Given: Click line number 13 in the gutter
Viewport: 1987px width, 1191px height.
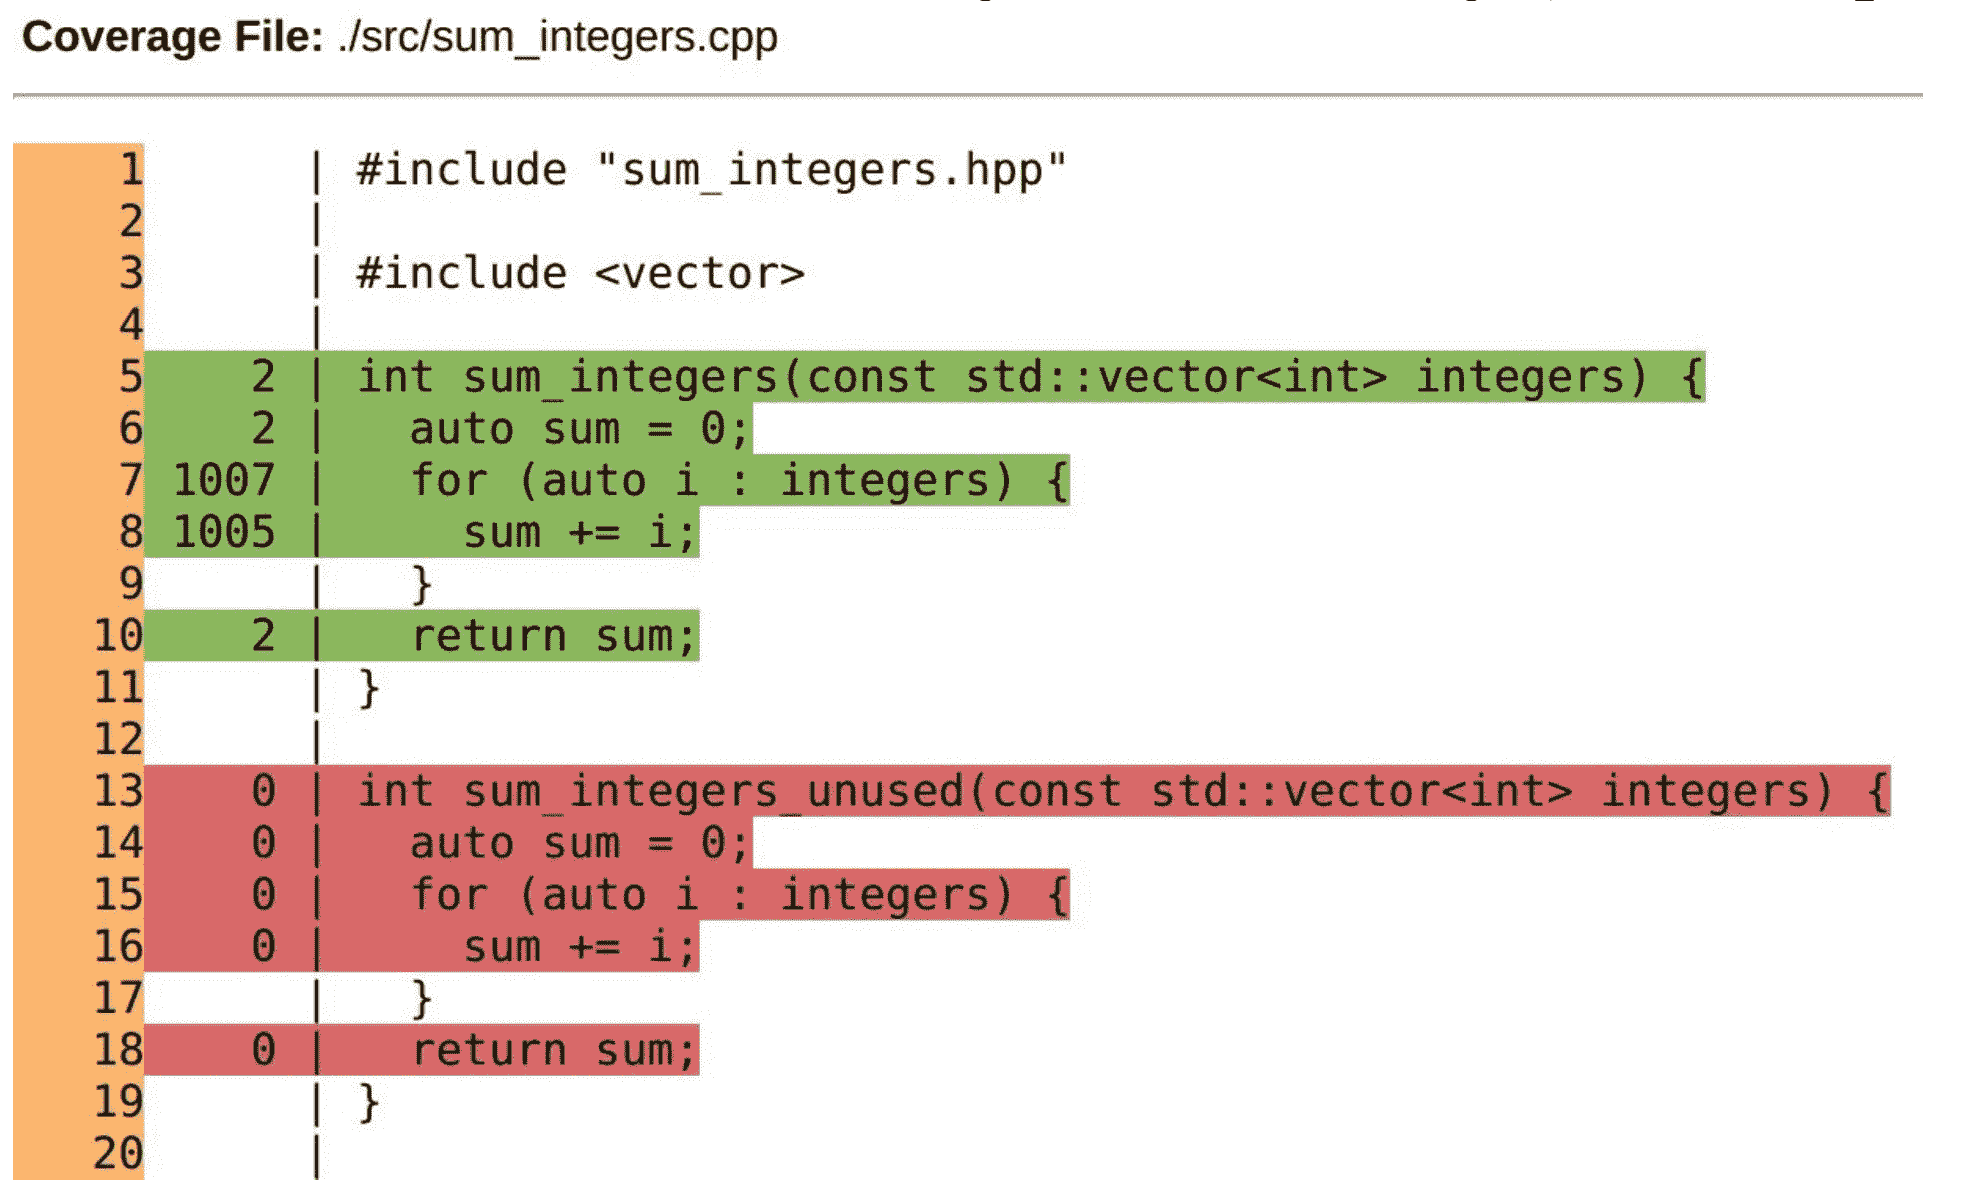Looking at the screenshot, I should (118, 791).
